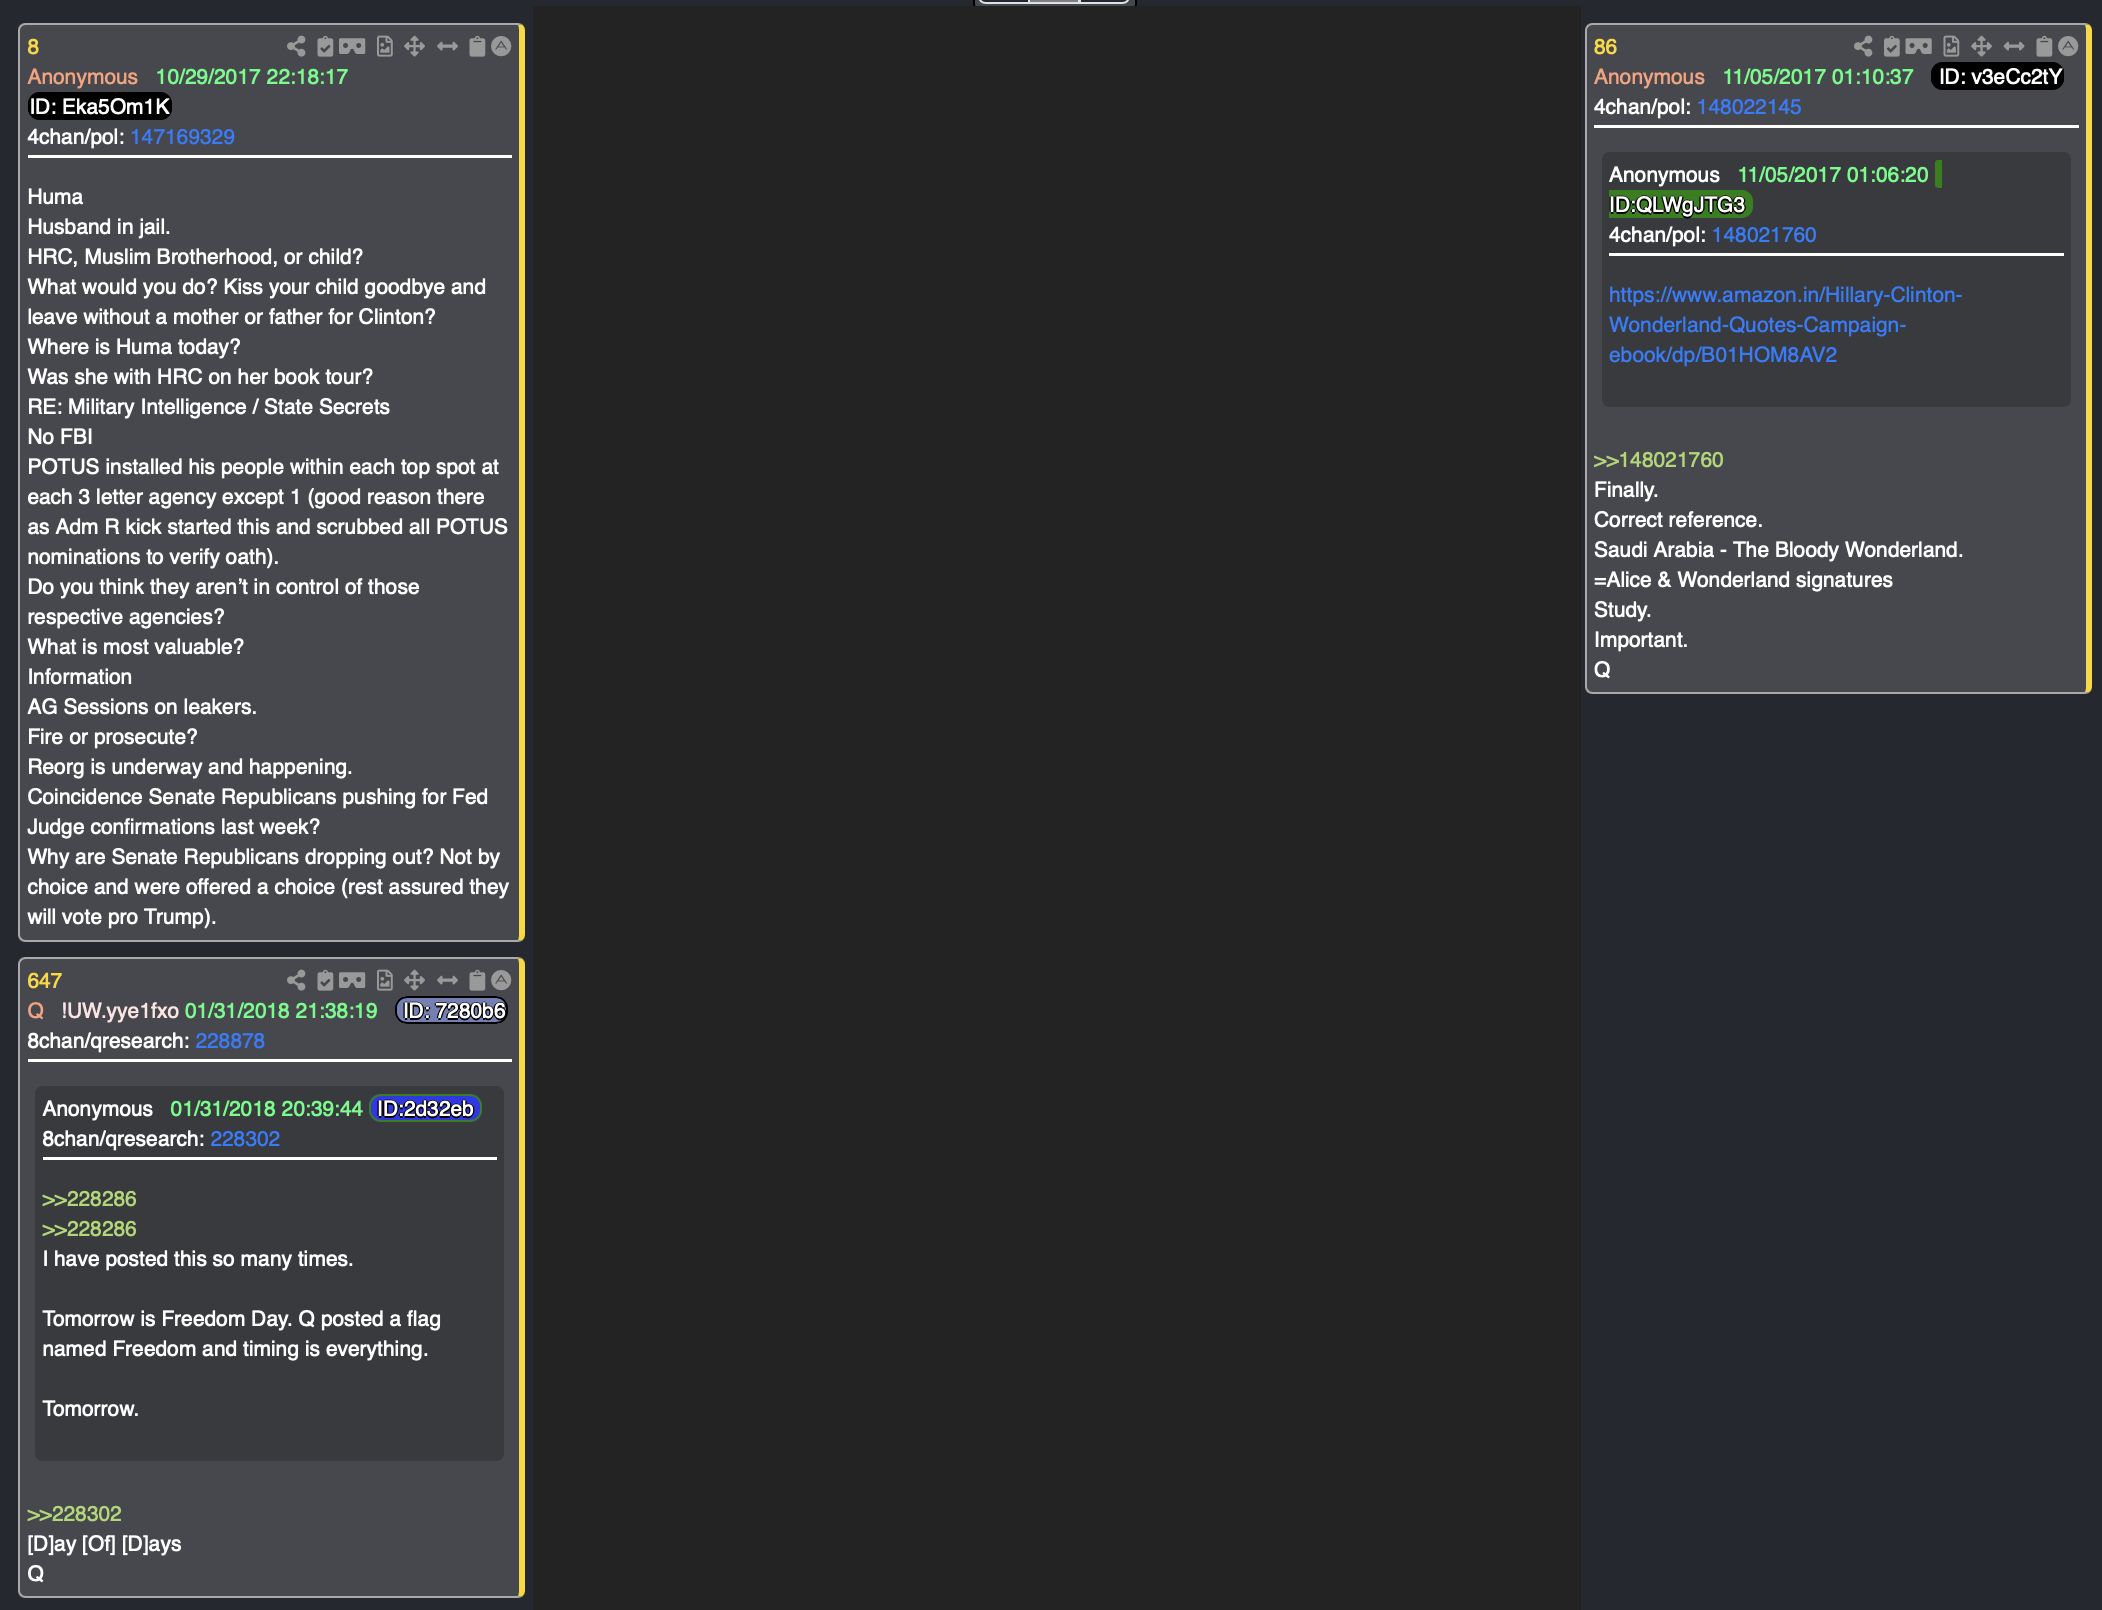Open 4chan/pol link 148022145
The height and width of the screenshot is (1610, 2102).
tap(1749, 107)
